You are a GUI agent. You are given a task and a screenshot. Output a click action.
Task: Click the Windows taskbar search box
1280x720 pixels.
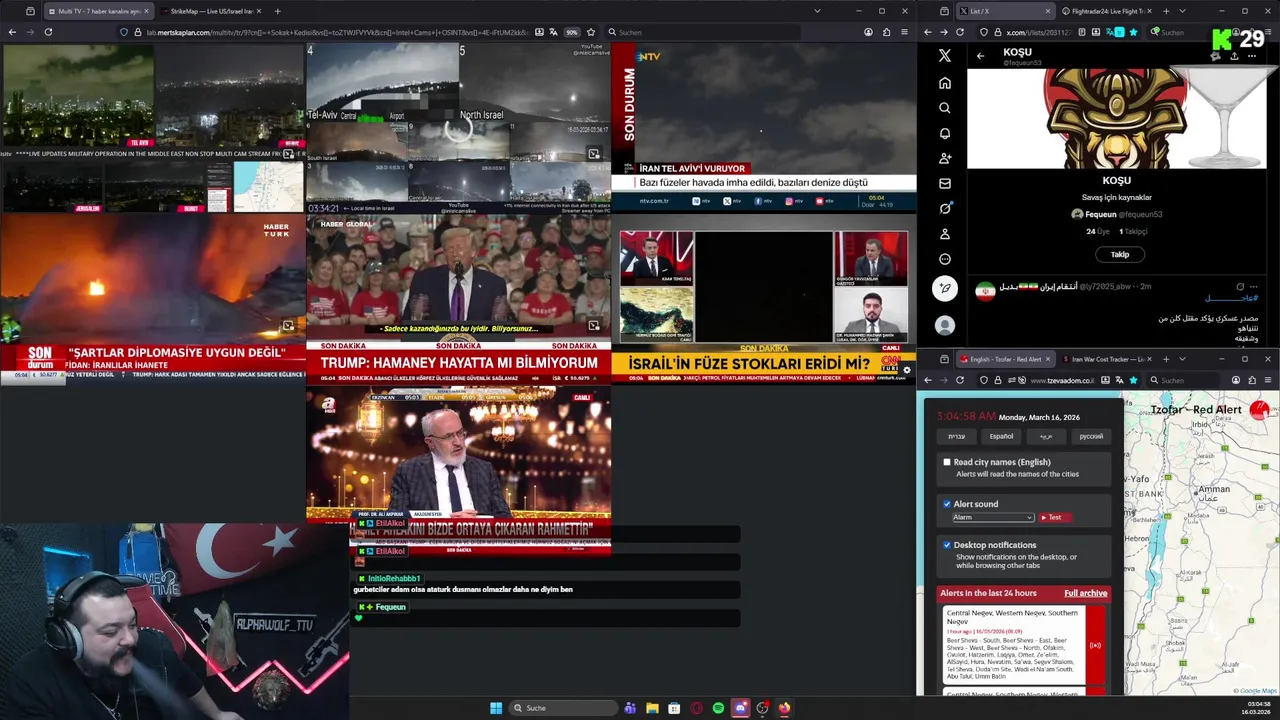coord(563,708)
